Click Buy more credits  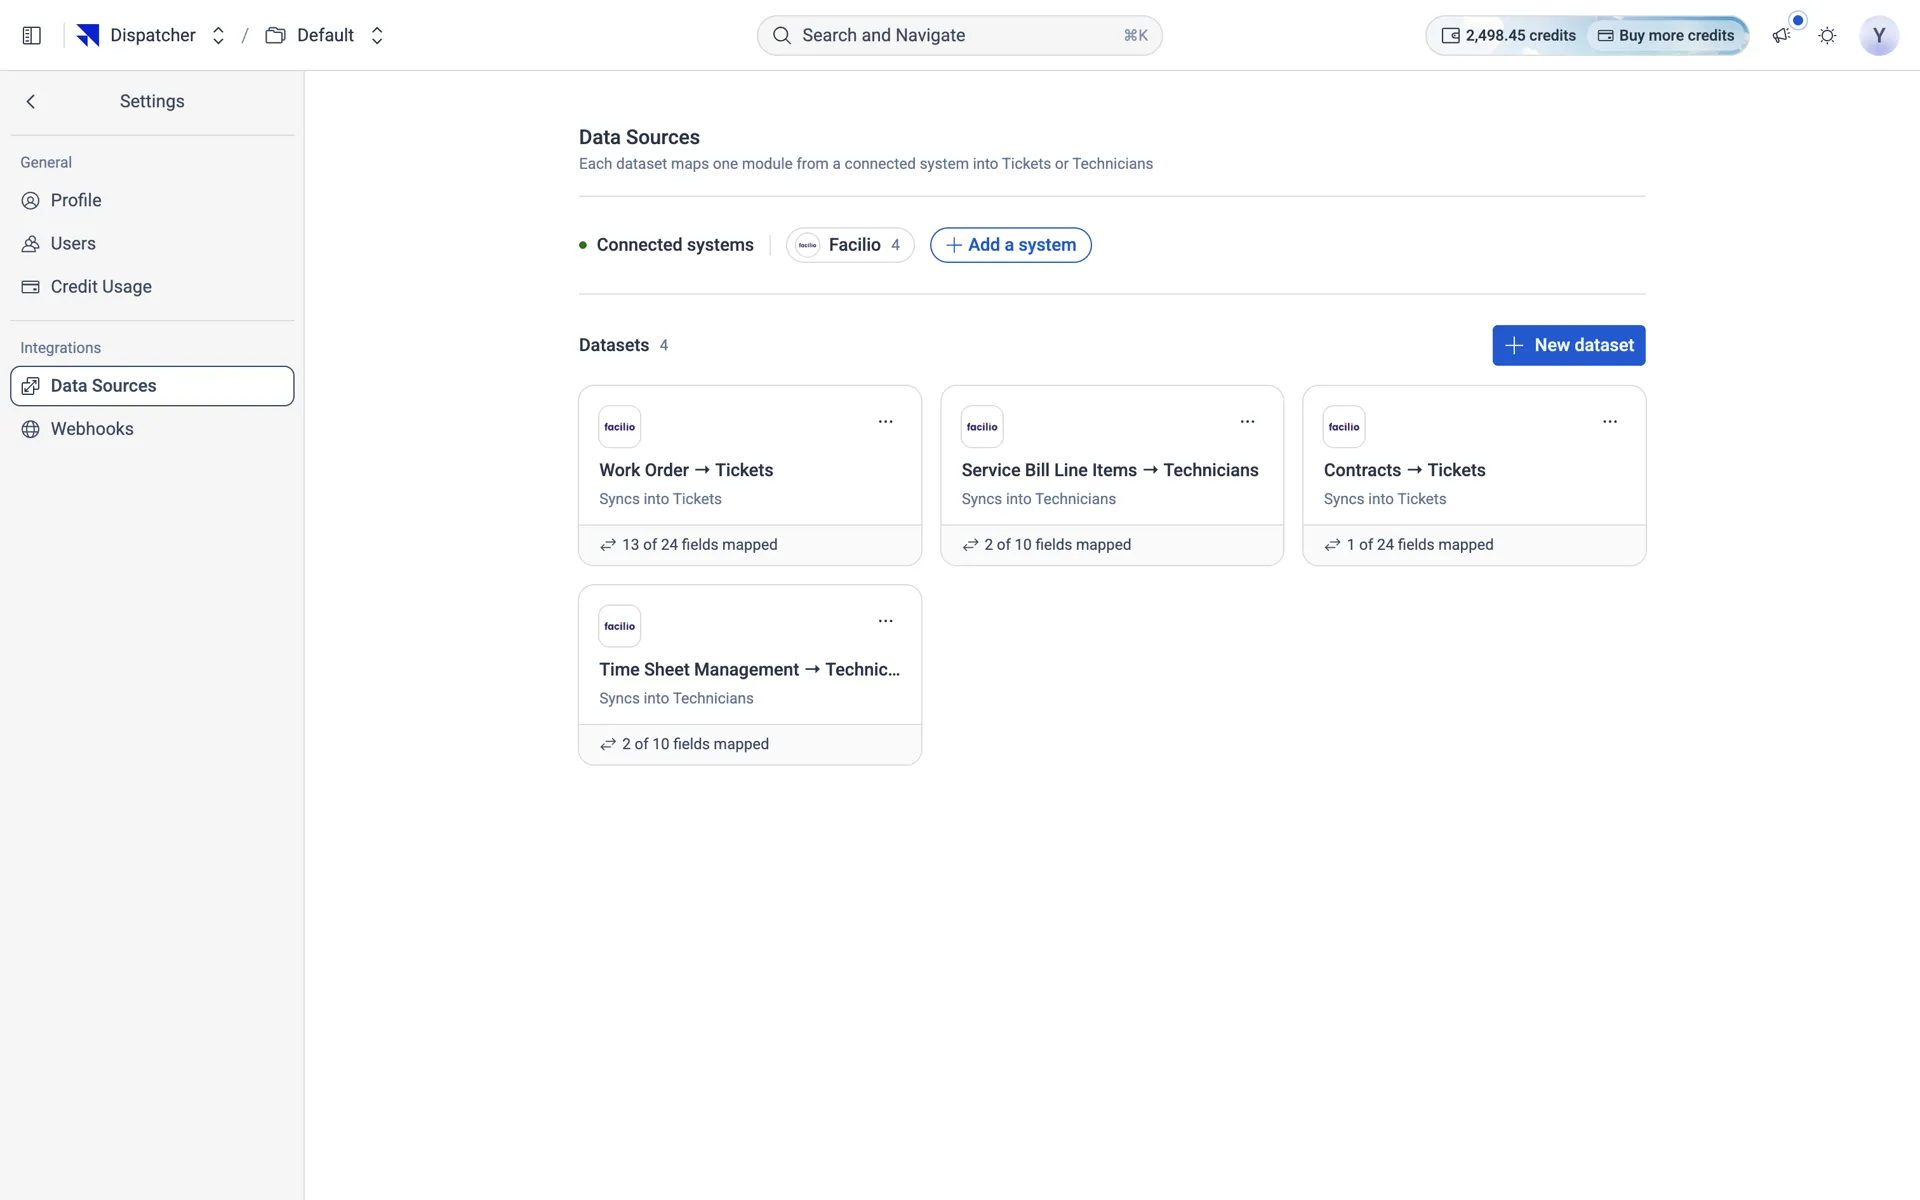click(x=1666, y=35)
